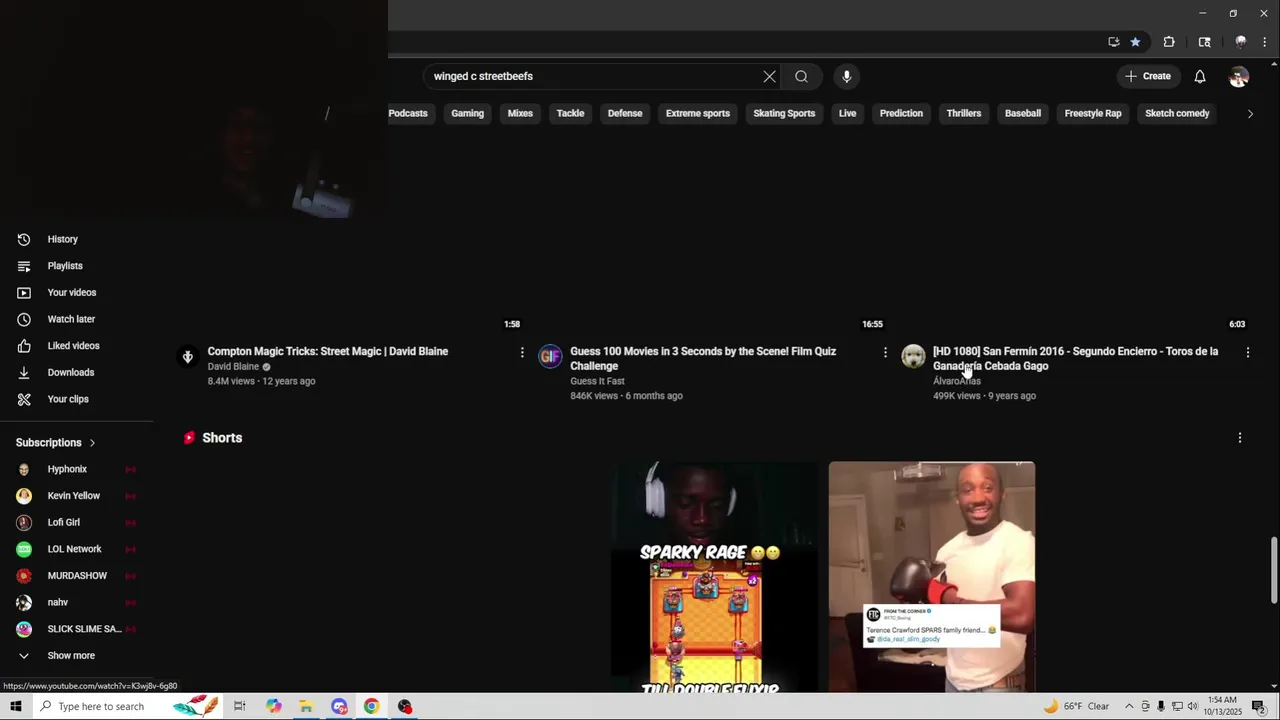Select the Defense filter chip
The image size is (1280, 720).
pyautogui.click(x=625, y=113)
